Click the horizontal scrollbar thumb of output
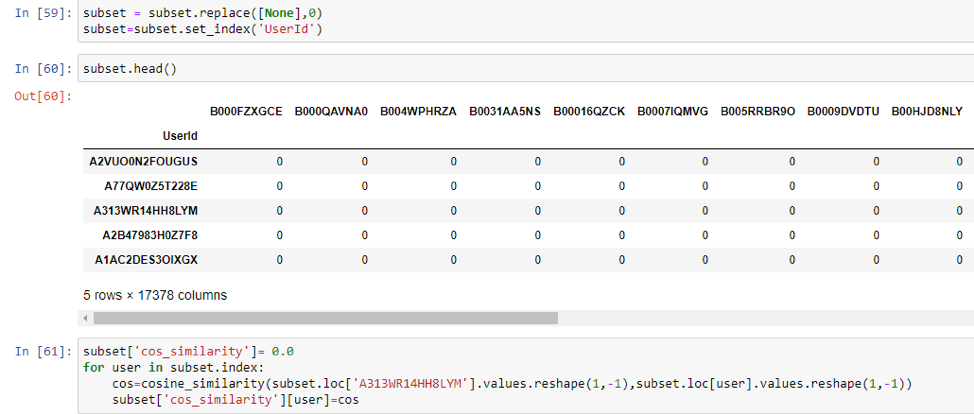 tap(325, 318)
